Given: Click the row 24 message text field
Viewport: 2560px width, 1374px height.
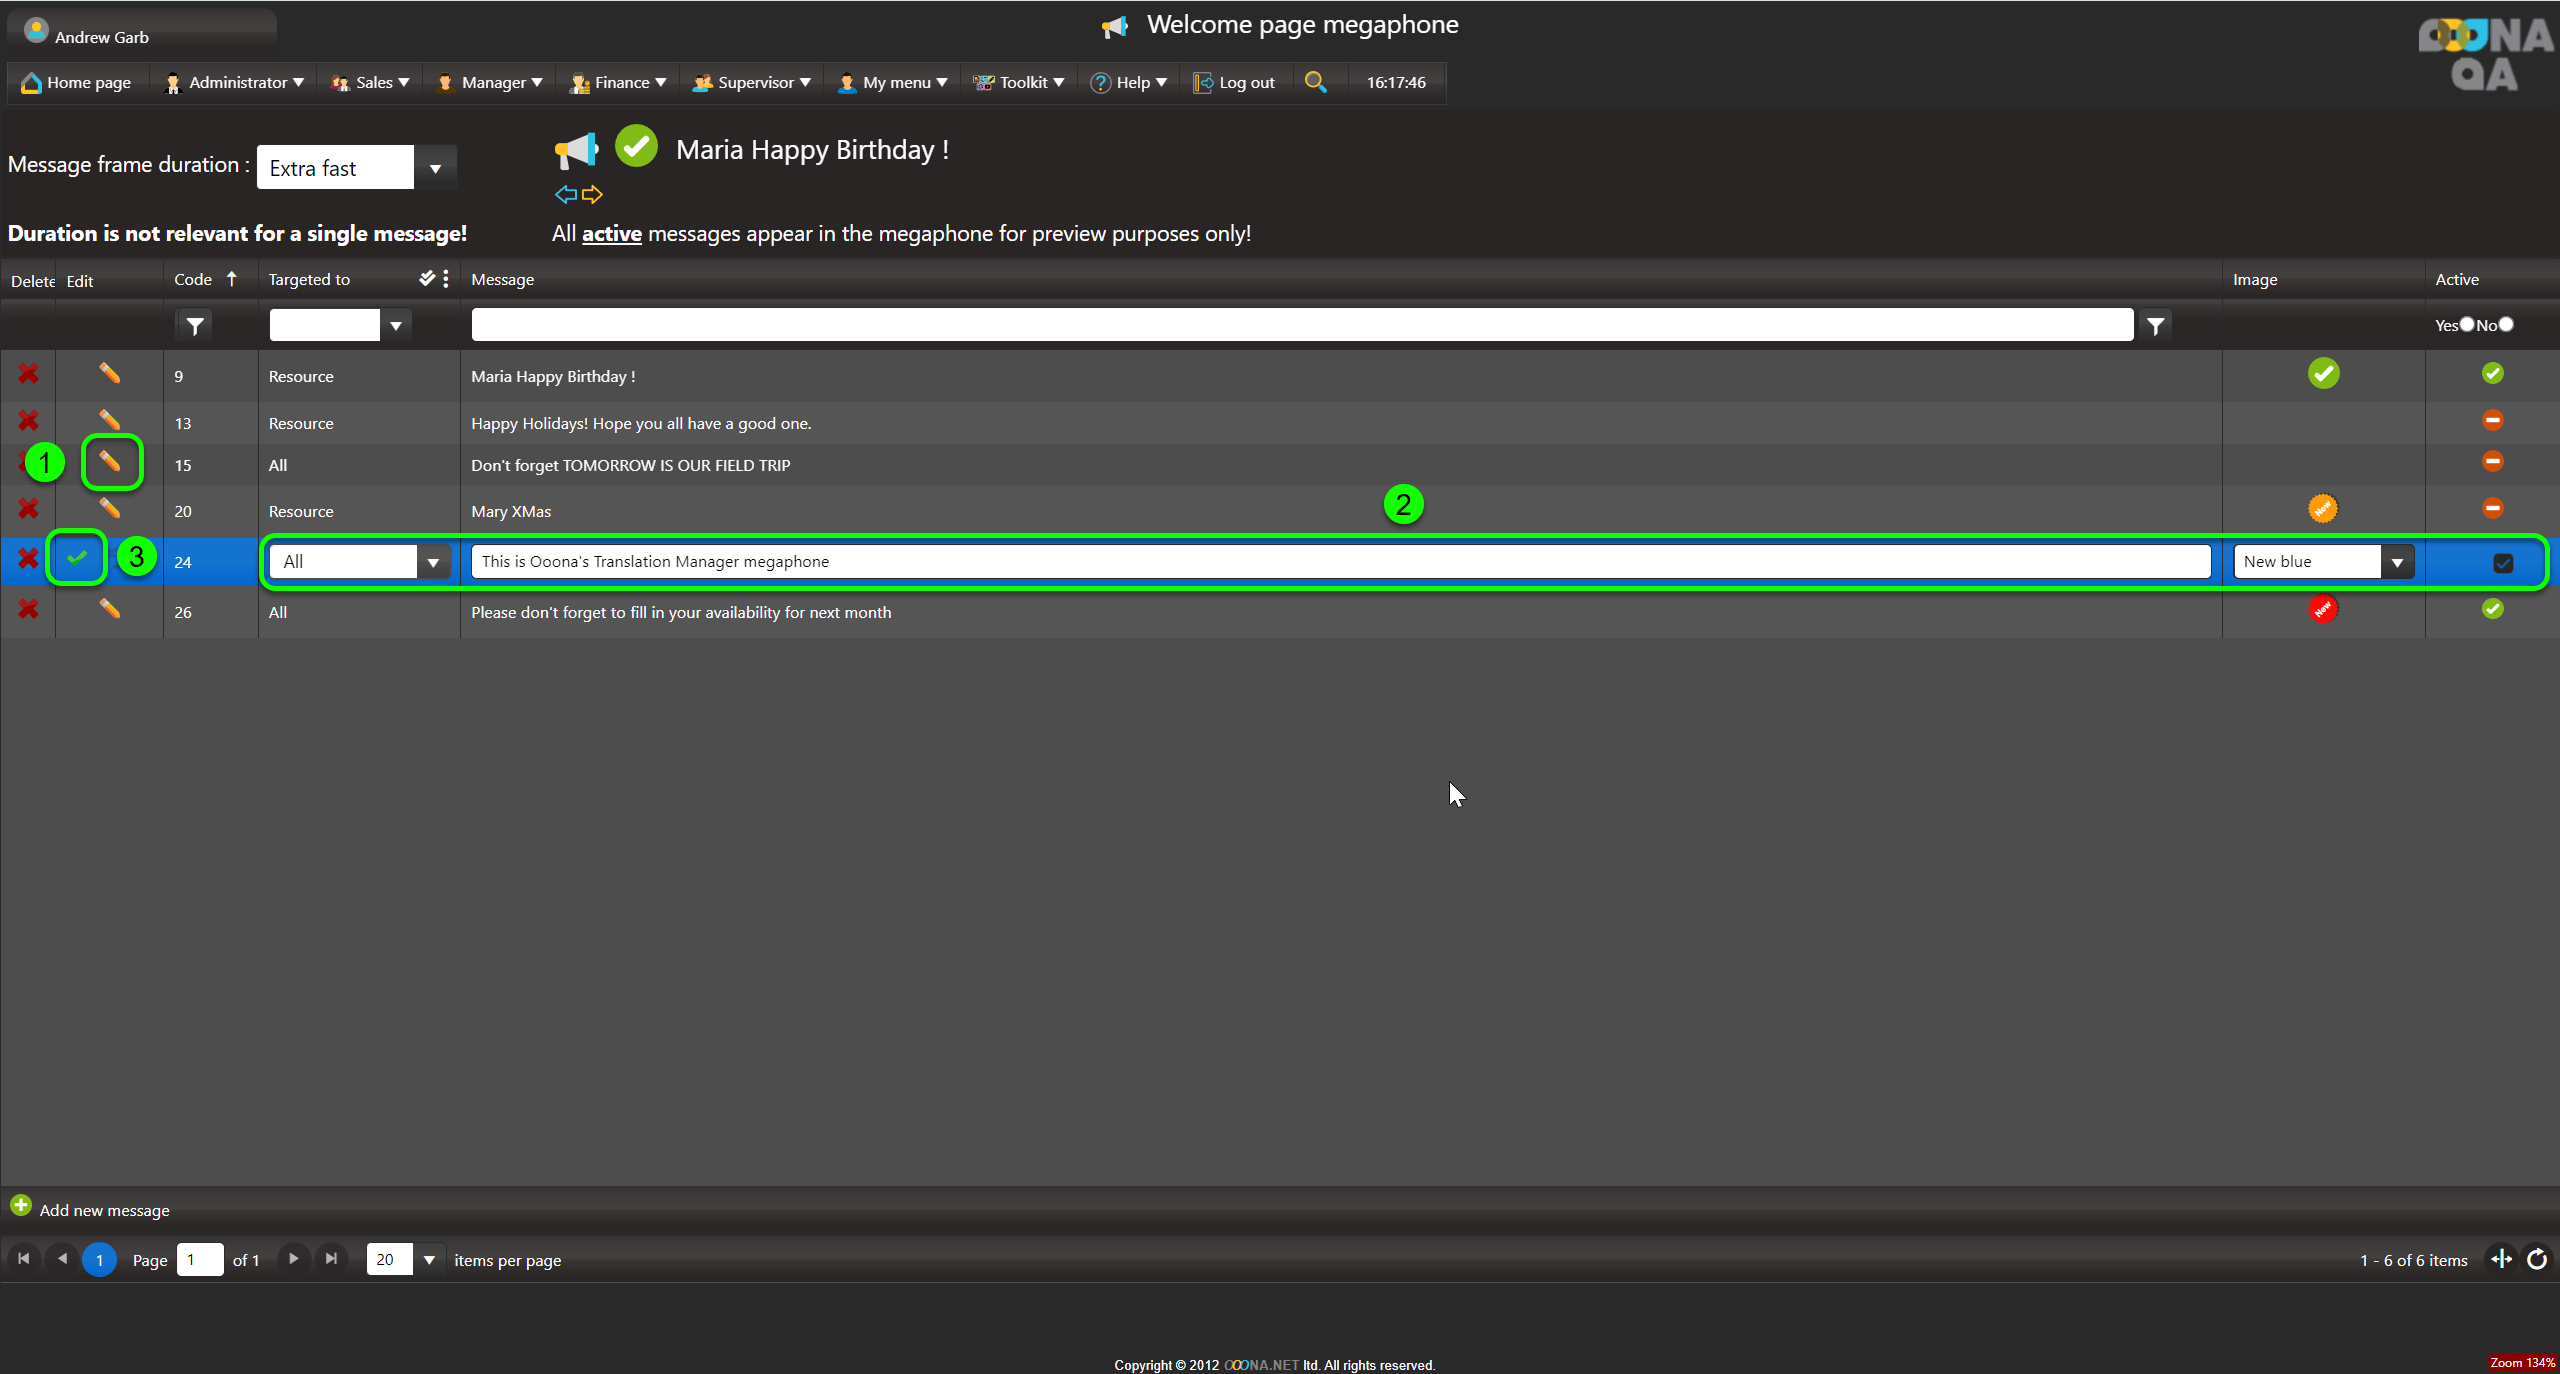Looking at the screenshot, I should click(x=1340, y=561).
